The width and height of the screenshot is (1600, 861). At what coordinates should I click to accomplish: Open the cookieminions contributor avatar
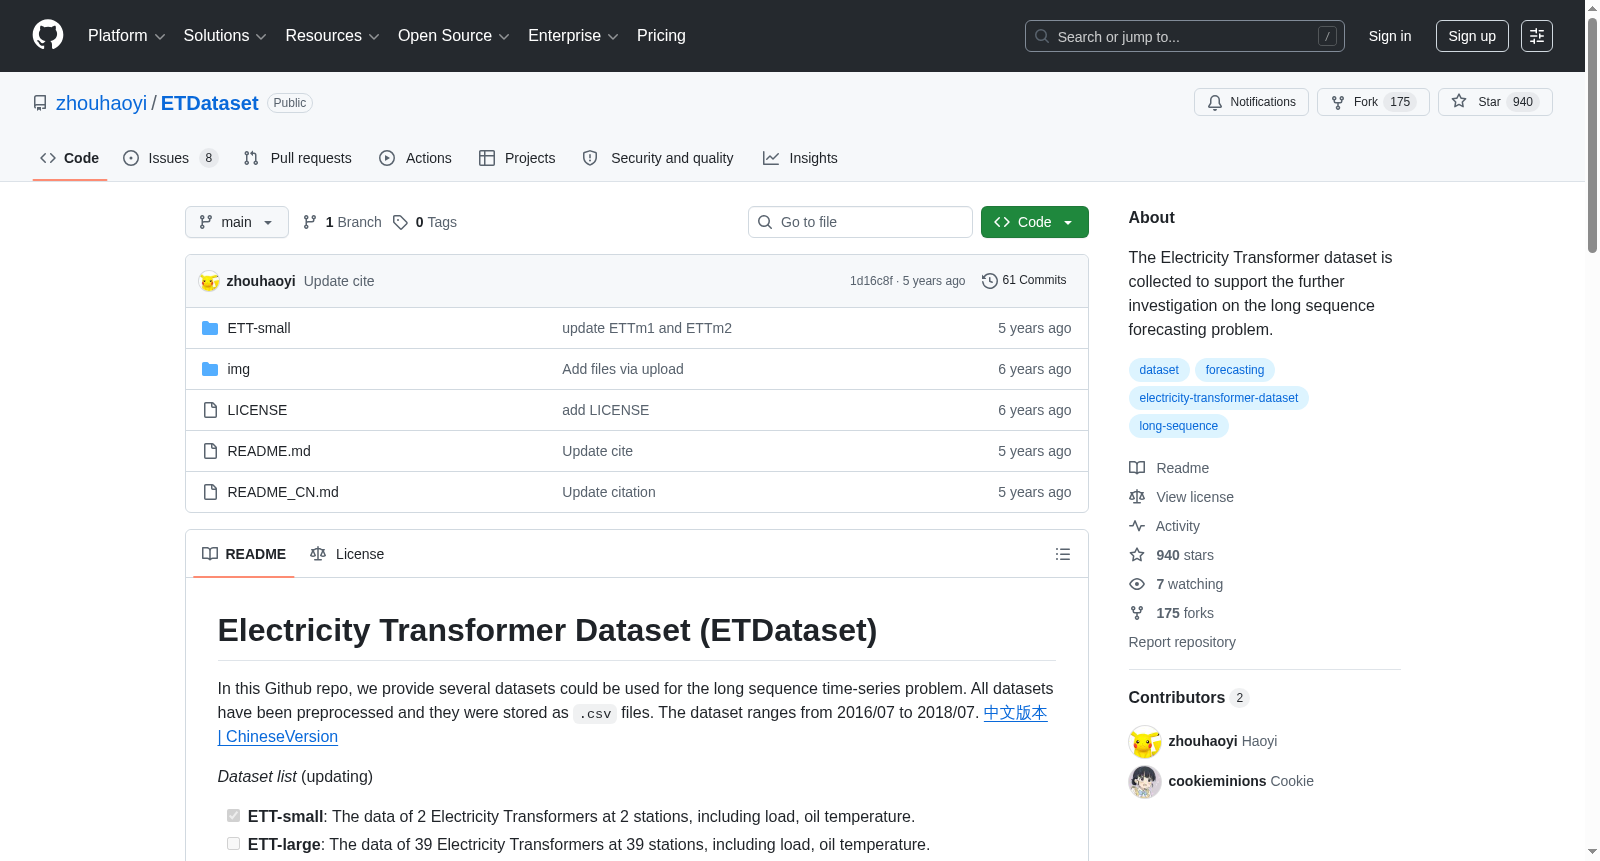click(x=1145, y=781)
